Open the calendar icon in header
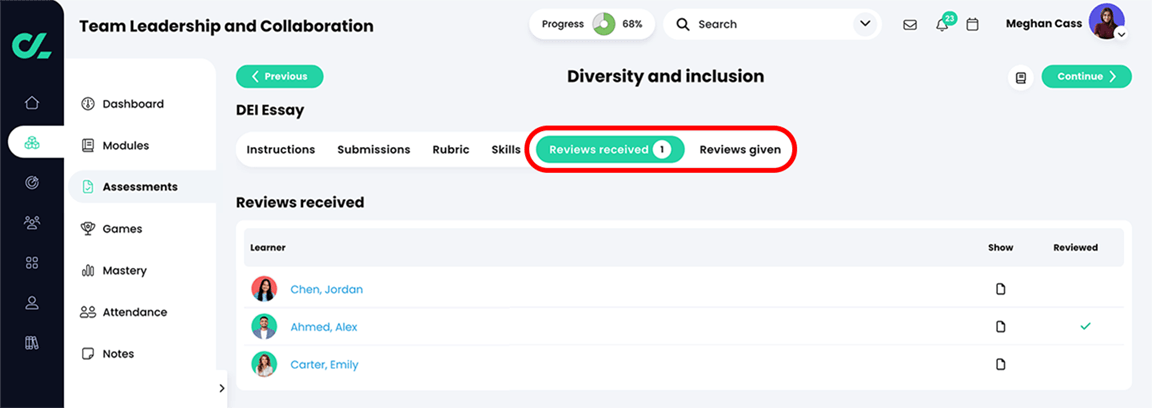1152x408 pixels. [x=972, y=25]
